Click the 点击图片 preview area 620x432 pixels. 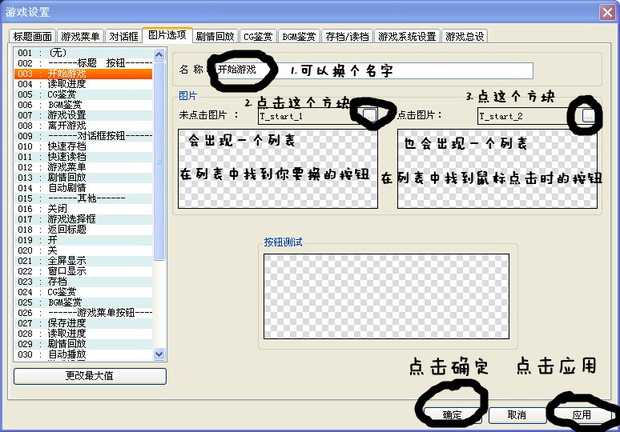[x=497, y=169]
